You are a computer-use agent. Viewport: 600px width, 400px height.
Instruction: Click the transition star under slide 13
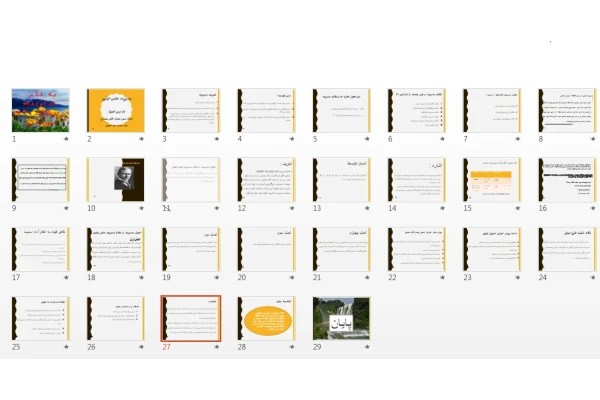(x=367, y=208)
